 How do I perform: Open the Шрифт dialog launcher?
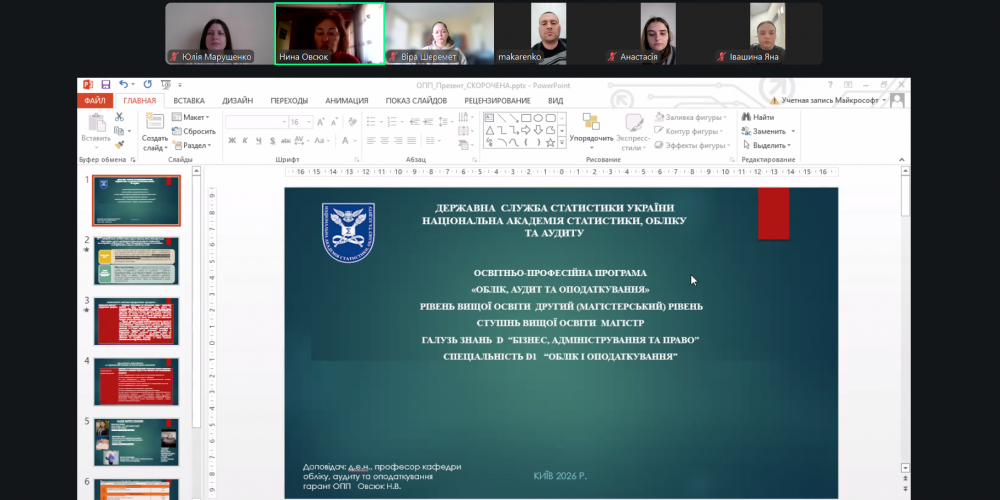tap(357, 159)
